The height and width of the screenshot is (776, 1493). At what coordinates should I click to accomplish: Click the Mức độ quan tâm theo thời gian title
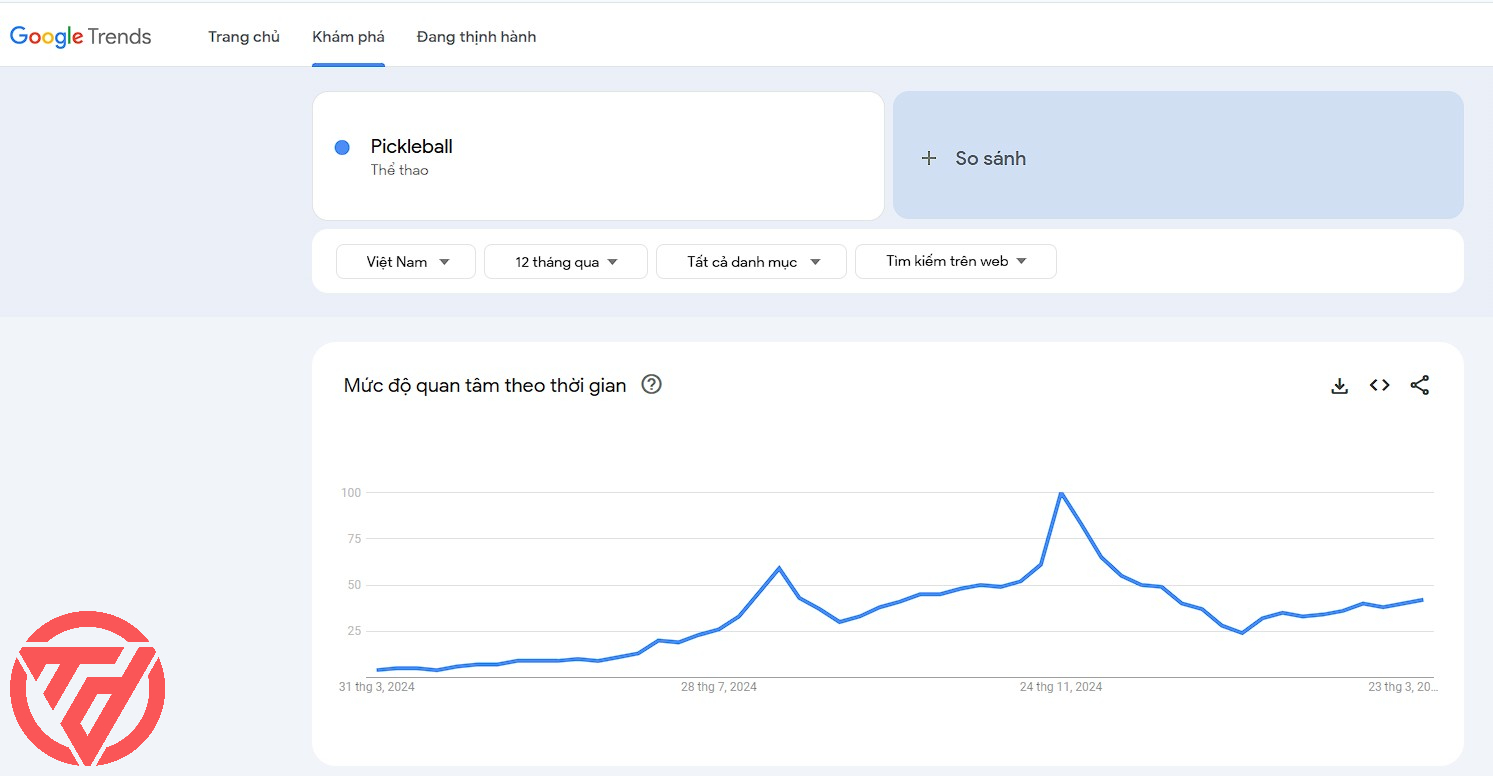coord(485,385)
